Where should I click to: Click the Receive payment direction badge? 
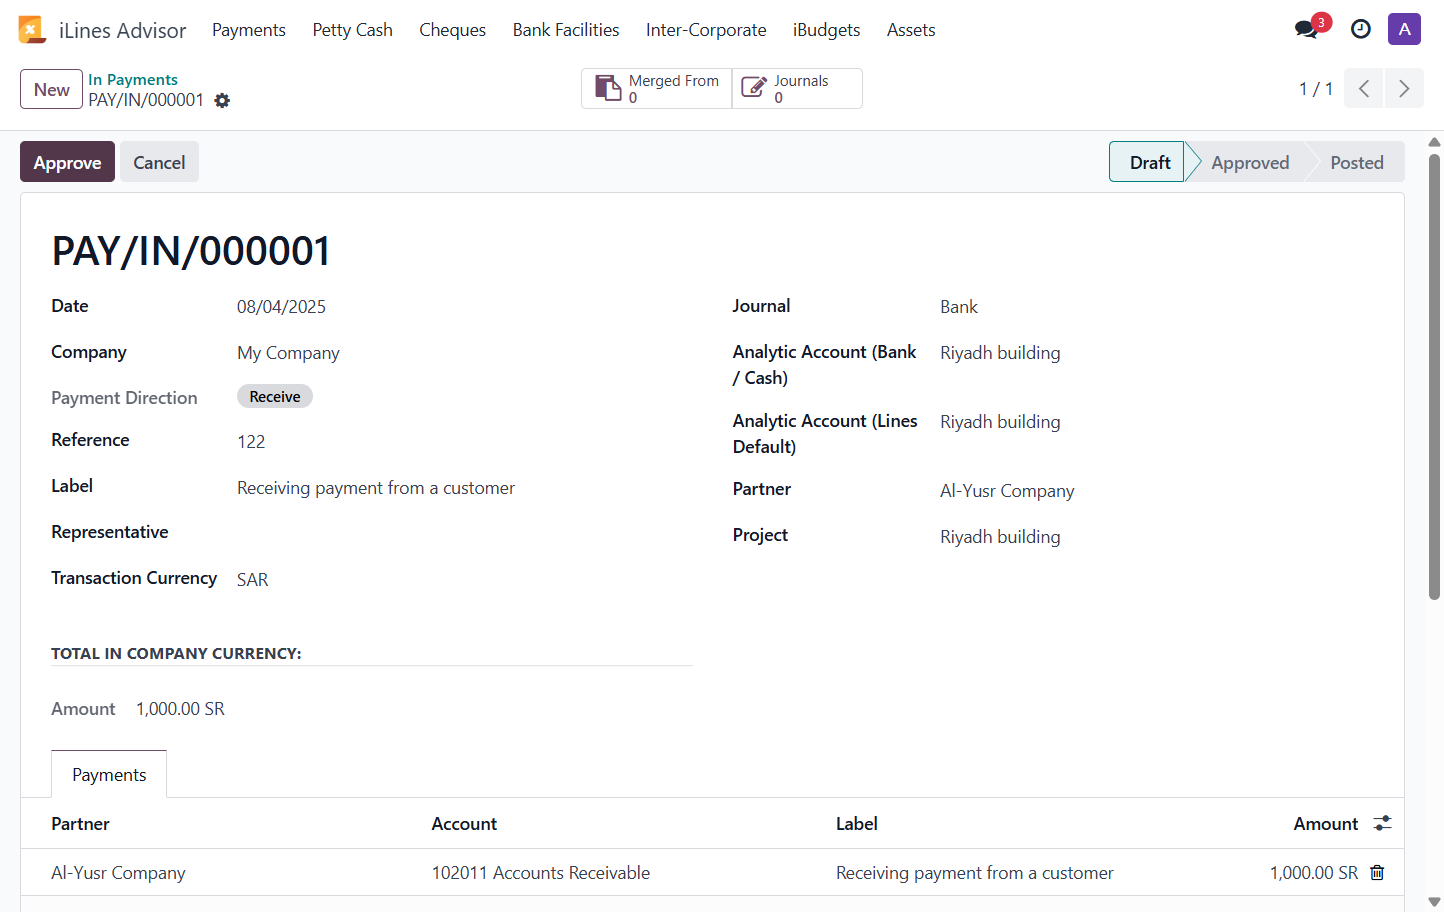point(275,396)
